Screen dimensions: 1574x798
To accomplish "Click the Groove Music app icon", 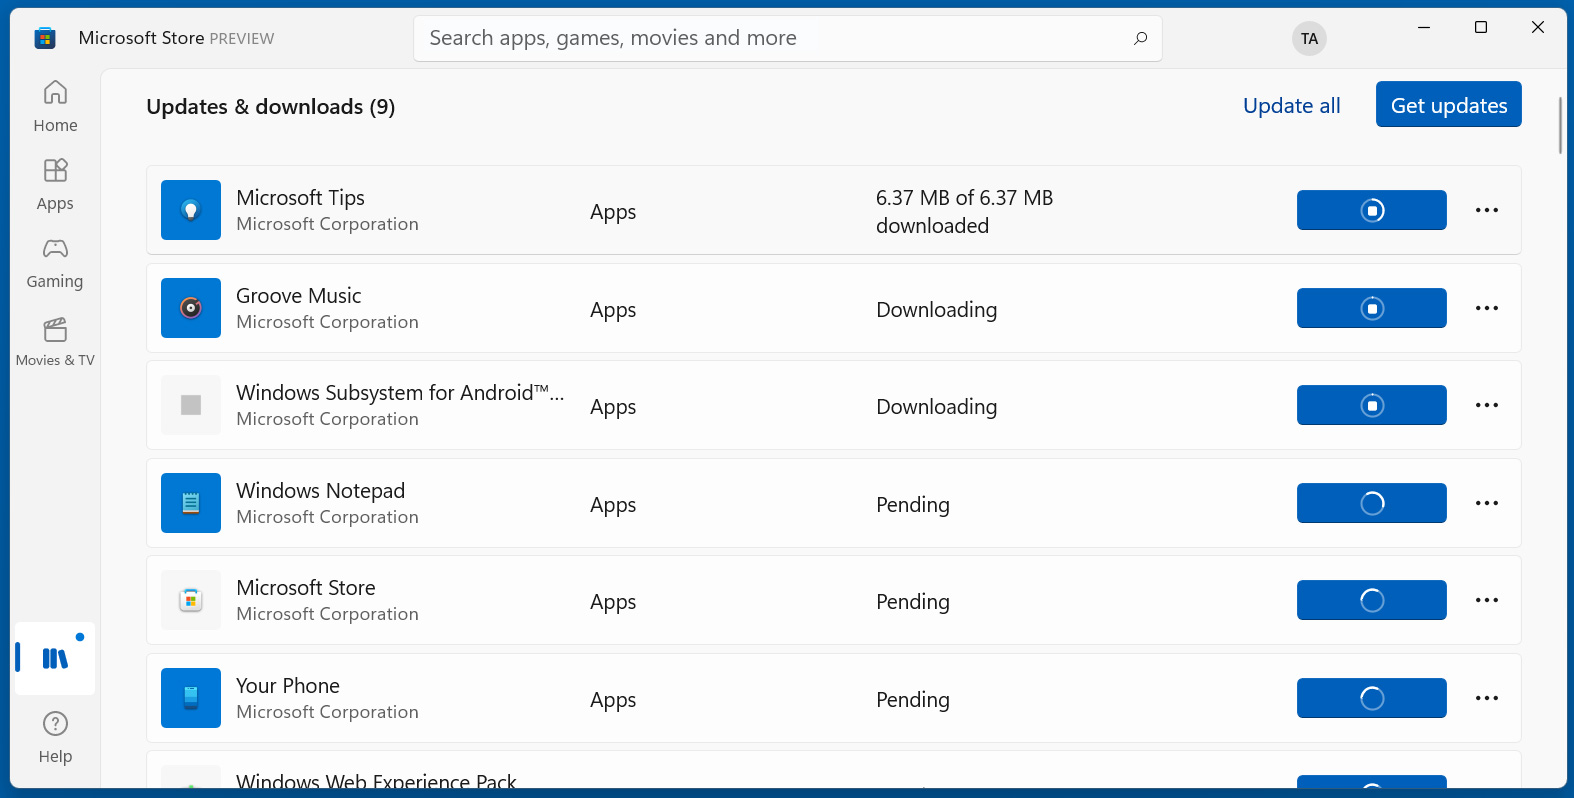I will 191,308.
